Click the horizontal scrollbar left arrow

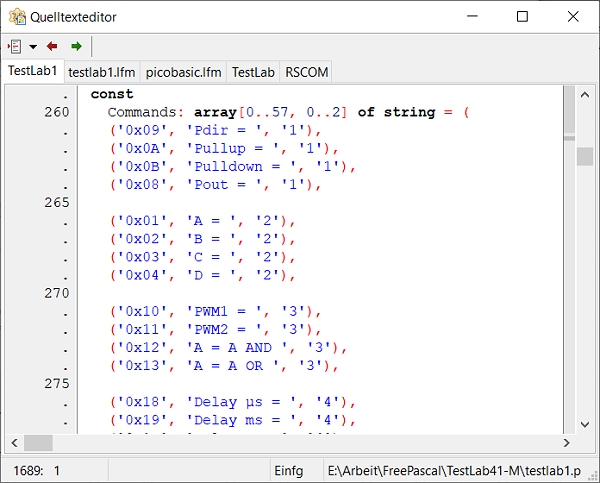15,443
